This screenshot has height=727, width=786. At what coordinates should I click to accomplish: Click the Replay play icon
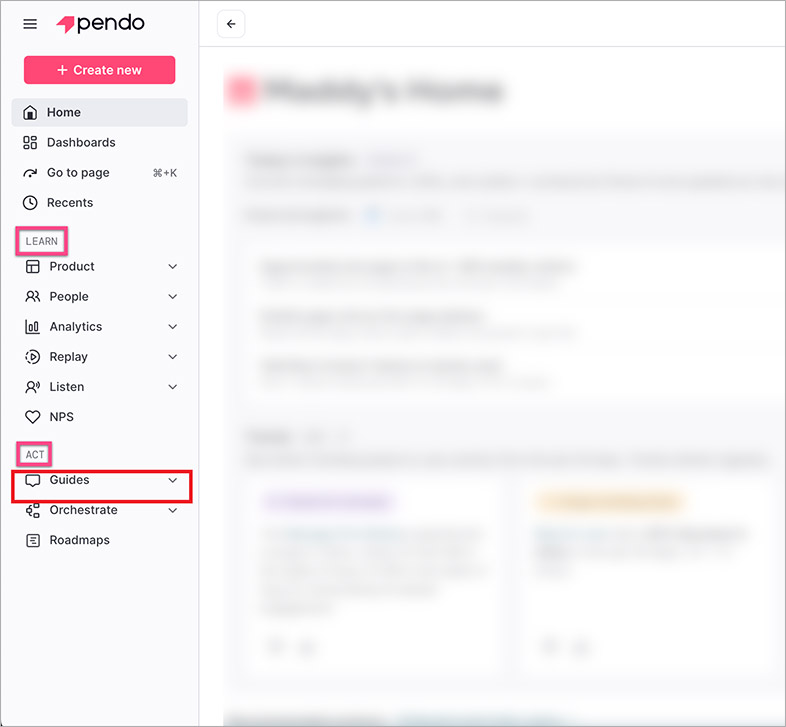pos(32,356)
